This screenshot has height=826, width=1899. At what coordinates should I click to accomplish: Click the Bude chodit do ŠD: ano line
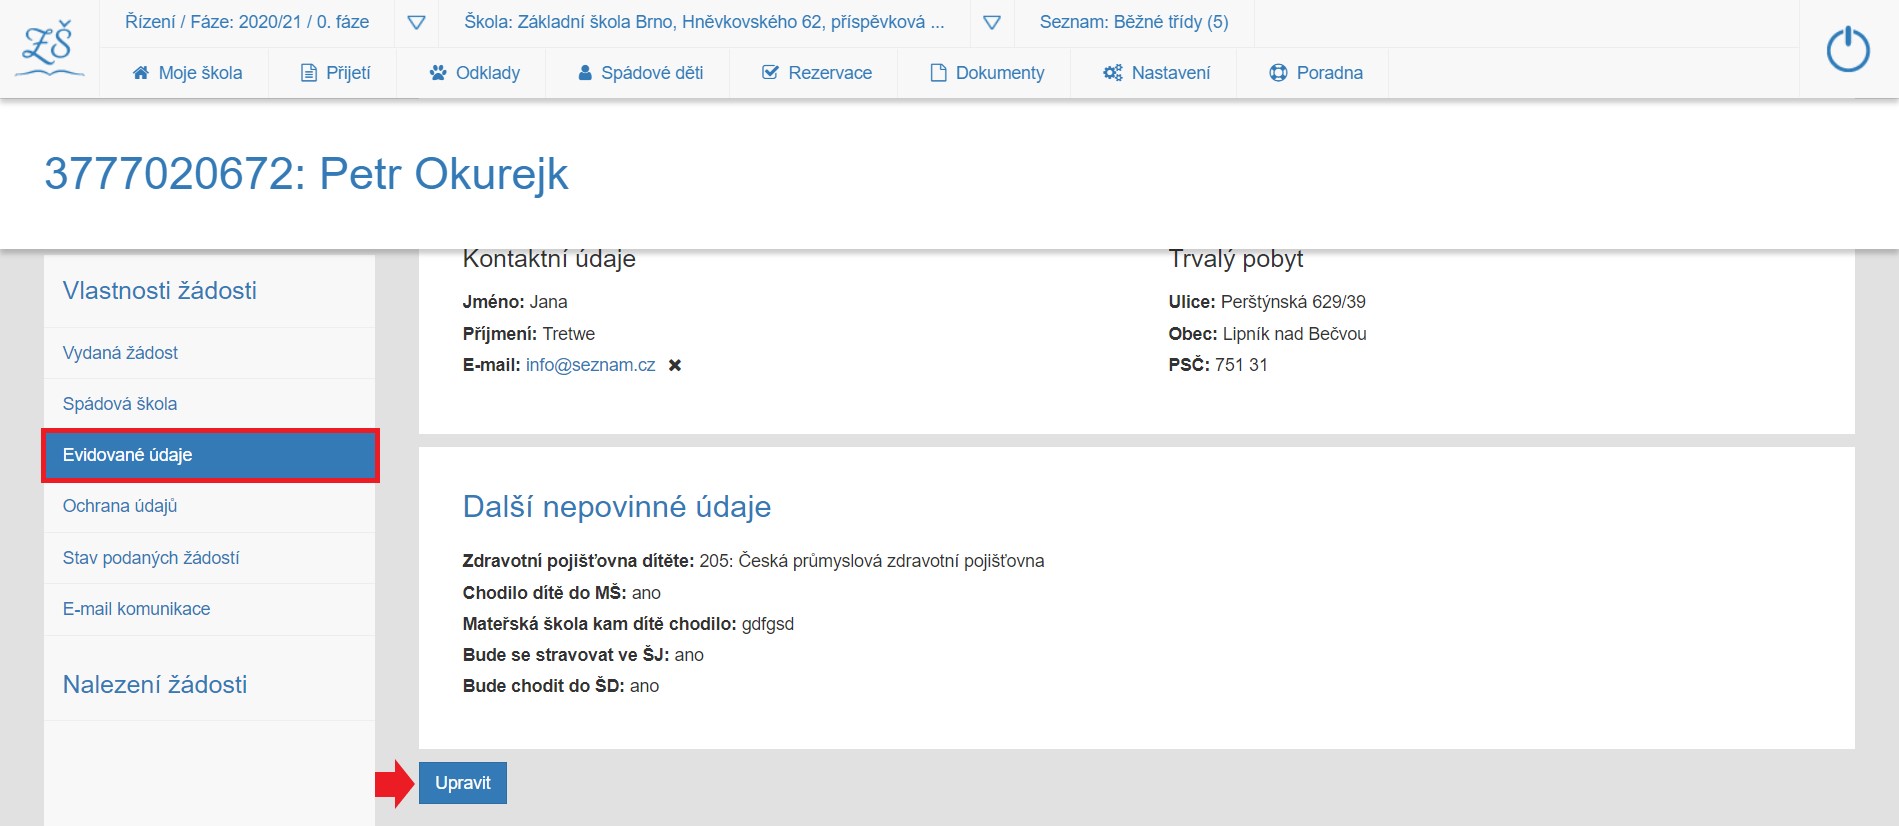click(x=561, y=686)
